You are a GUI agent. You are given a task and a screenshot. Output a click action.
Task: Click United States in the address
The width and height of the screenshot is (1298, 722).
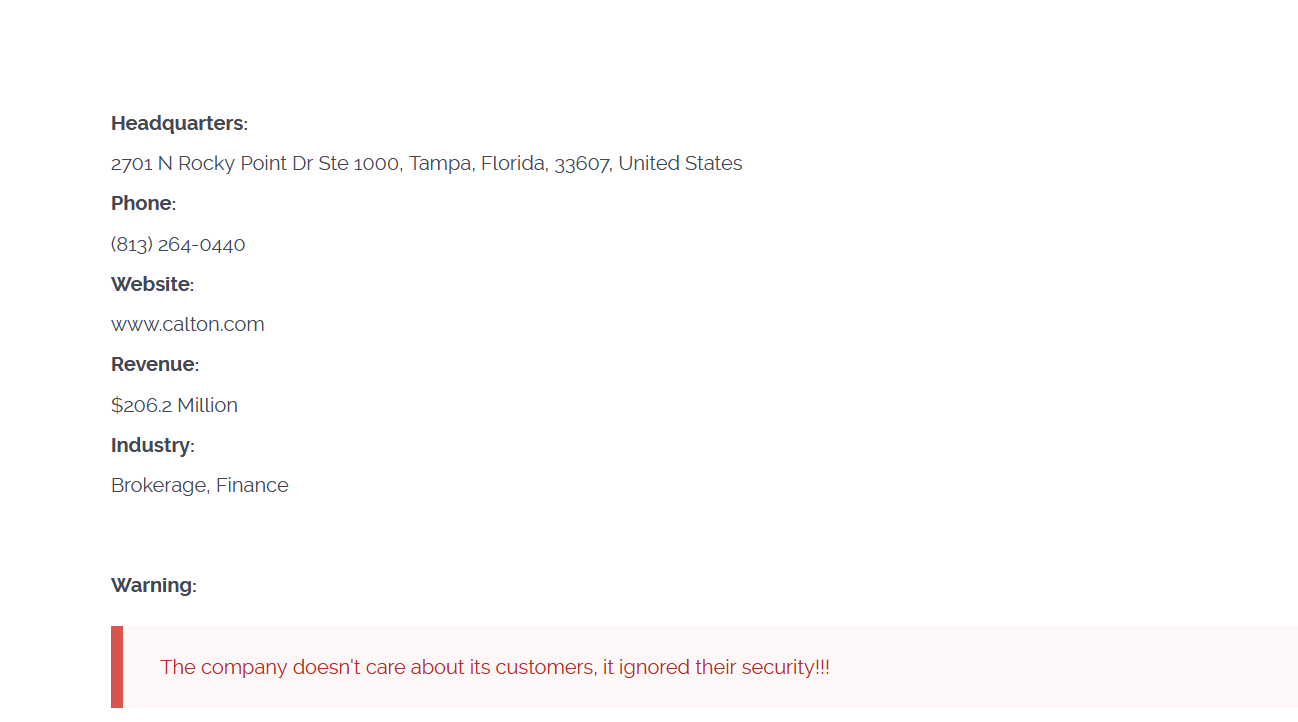coord(681,163)
